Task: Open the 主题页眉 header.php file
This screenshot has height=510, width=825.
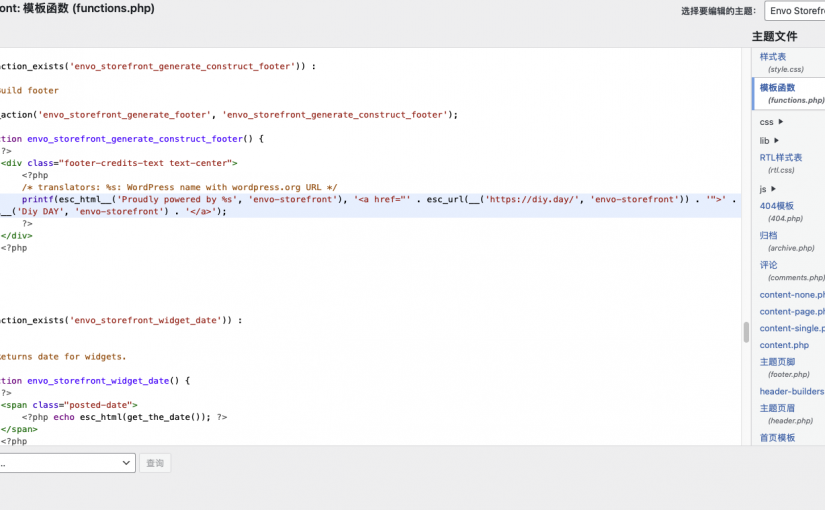Action: [x=778, y=409]
